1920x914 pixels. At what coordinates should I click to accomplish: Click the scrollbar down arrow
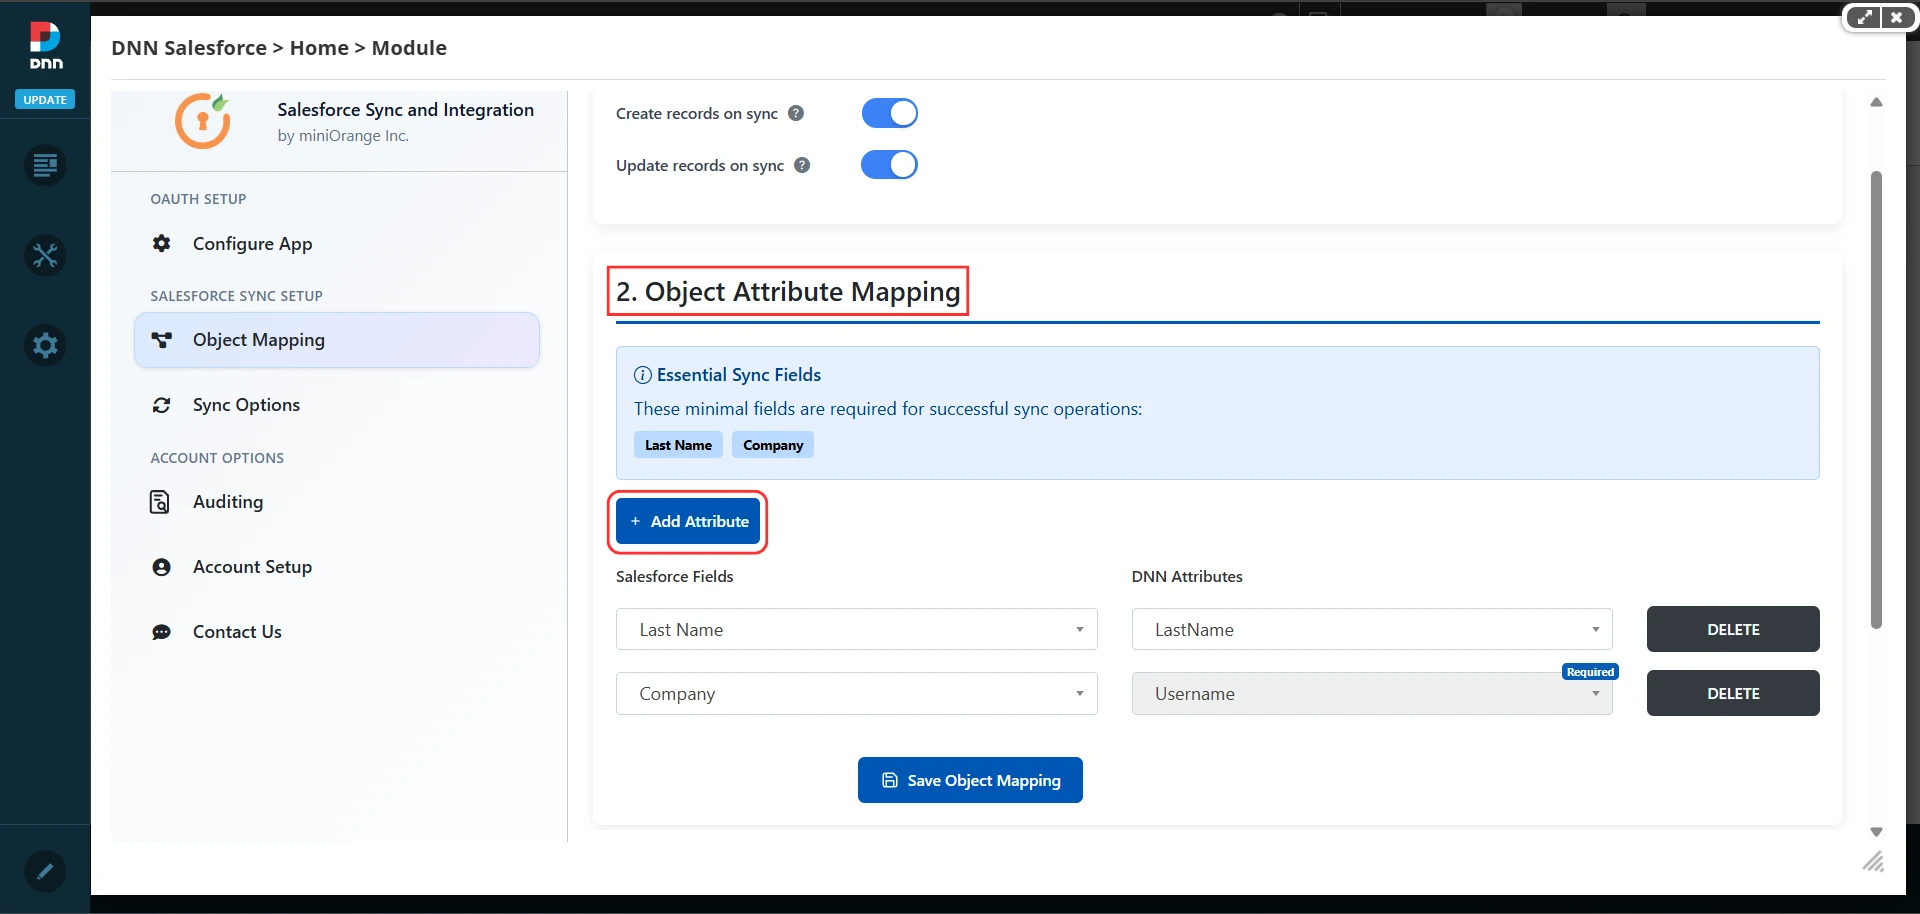point(1876,832)
